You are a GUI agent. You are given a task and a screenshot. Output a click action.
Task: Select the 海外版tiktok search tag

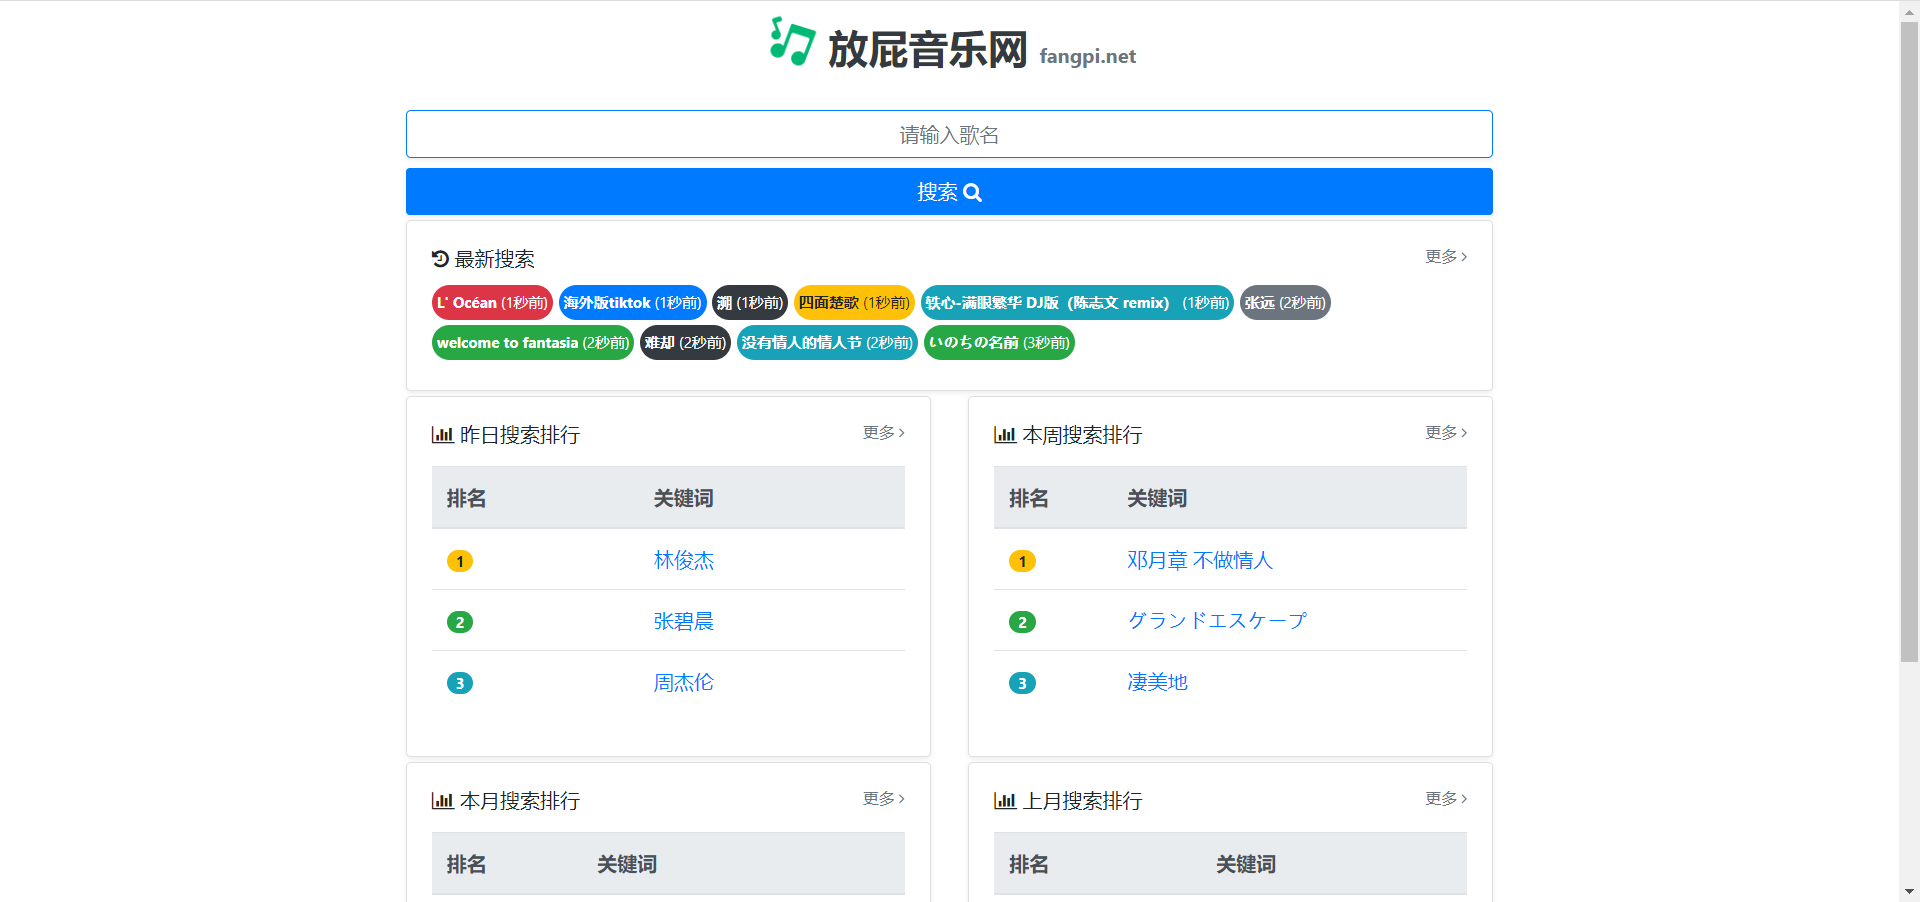[632, 303]
